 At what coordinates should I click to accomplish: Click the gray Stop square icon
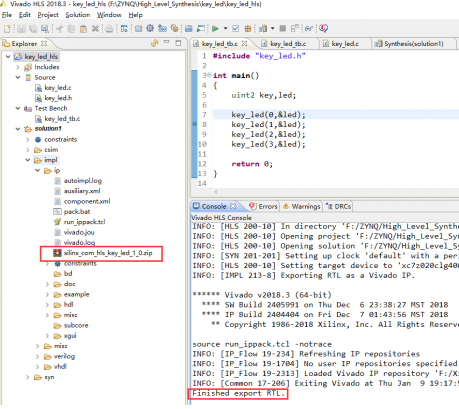coord(283,29)
